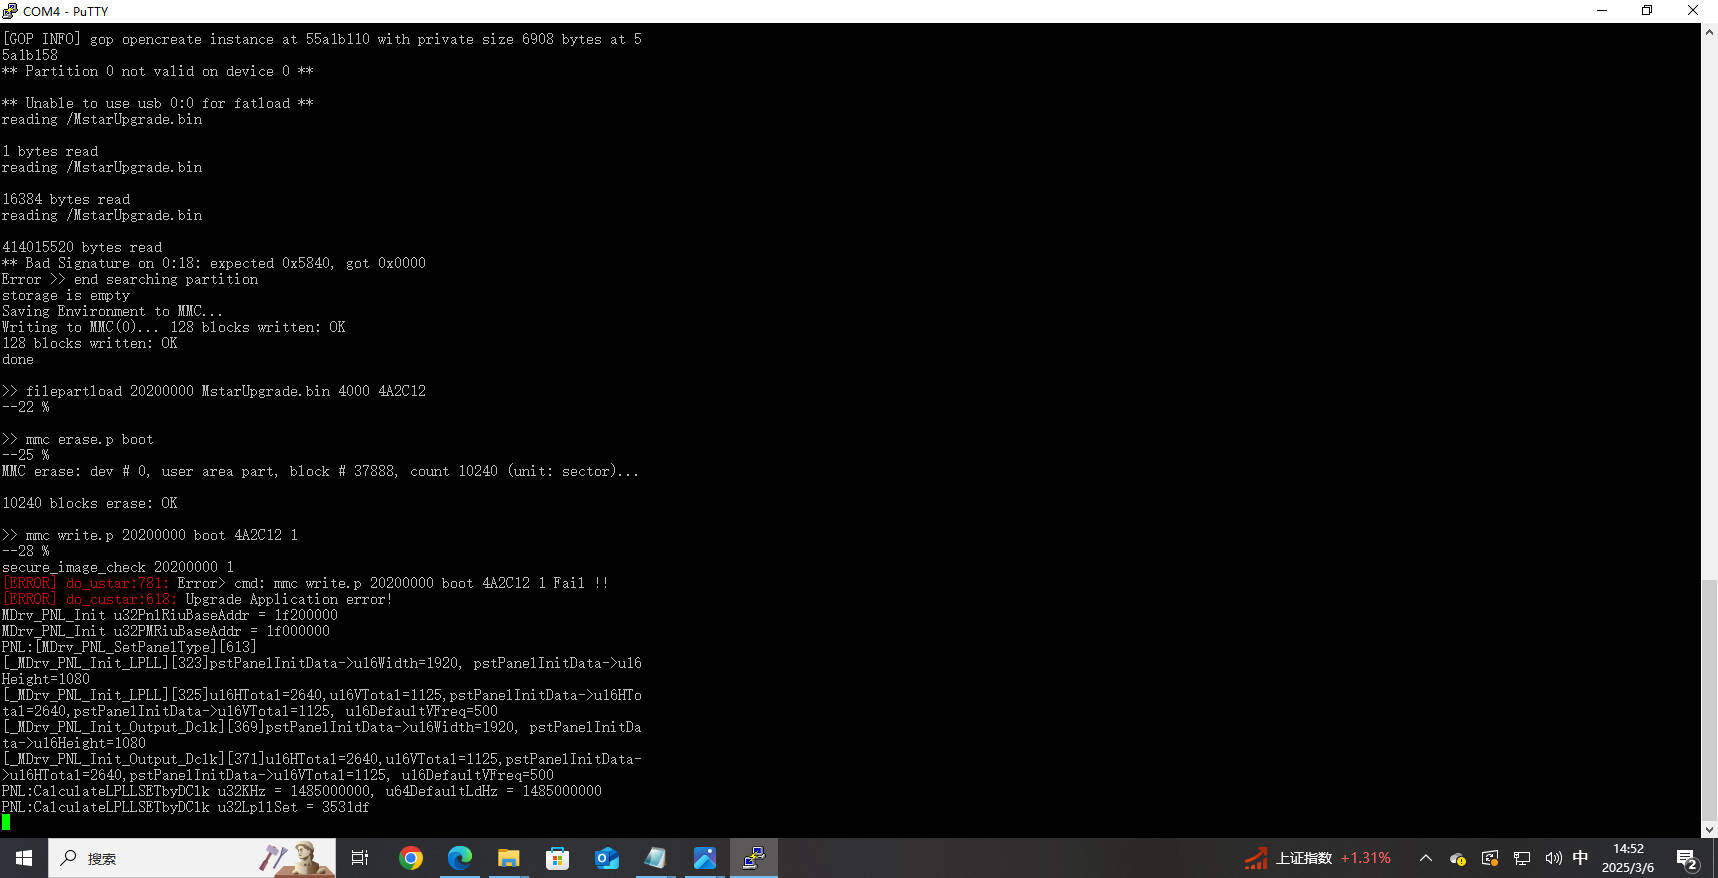Screen dimensions: 1718x878
Task: Click the 'Upgrade Application error!' line
Action: [198, 599]
